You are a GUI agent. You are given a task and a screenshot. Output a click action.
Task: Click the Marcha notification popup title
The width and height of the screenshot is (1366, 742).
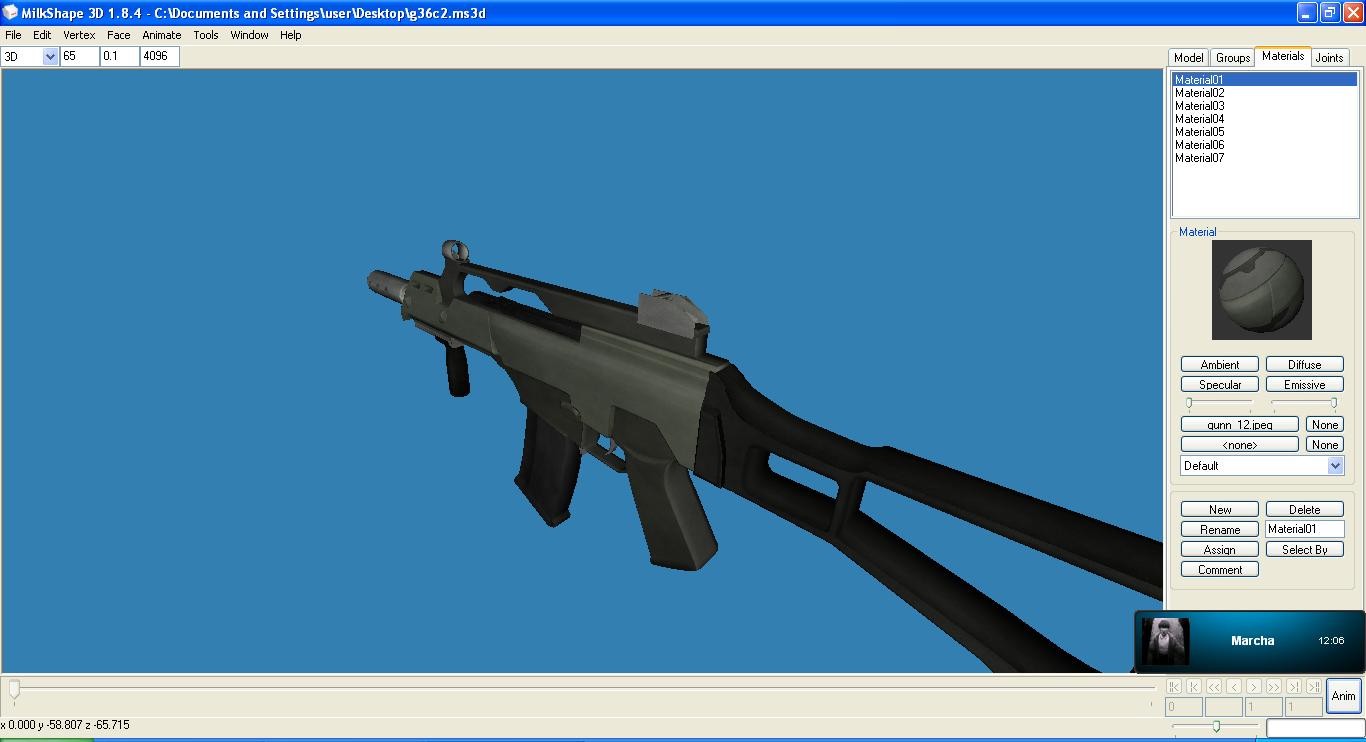click(1252, 641)
